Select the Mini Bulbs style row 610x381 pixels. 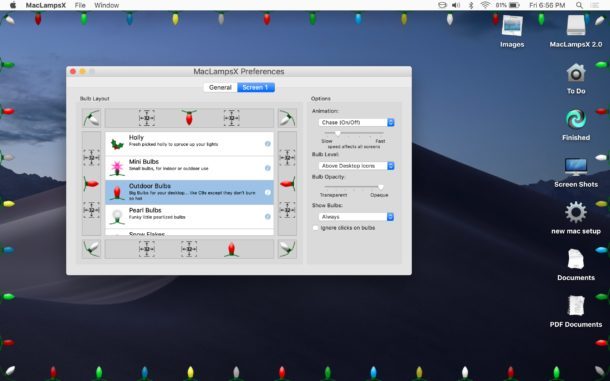pos(189,168)
